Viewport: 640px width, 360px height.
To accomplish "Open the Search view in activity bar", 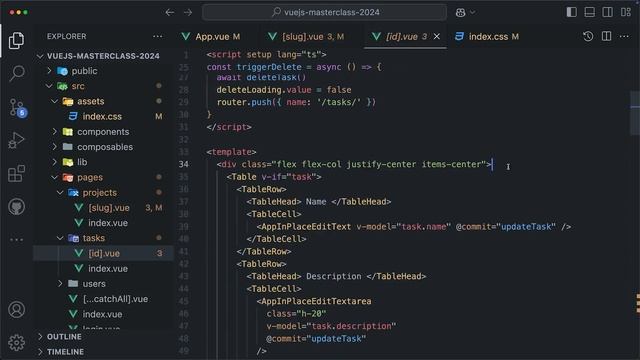I will [x=16, y=73].
